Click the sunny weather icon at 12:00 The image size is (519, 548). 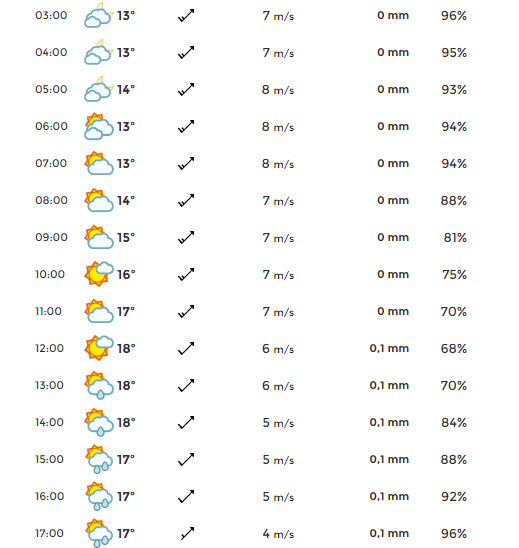click(99, 348)
